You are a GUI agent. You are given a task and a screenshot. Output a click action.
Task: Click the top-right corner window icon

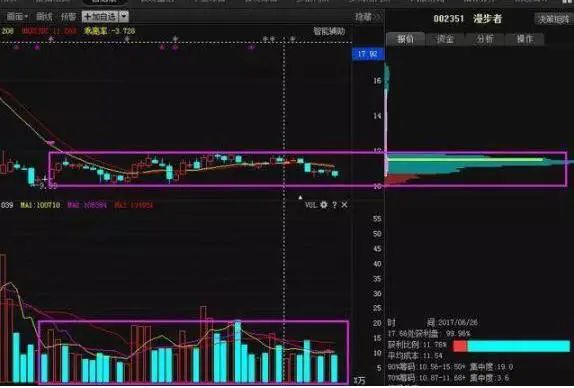pyautogui.click(x=567, y=1)
